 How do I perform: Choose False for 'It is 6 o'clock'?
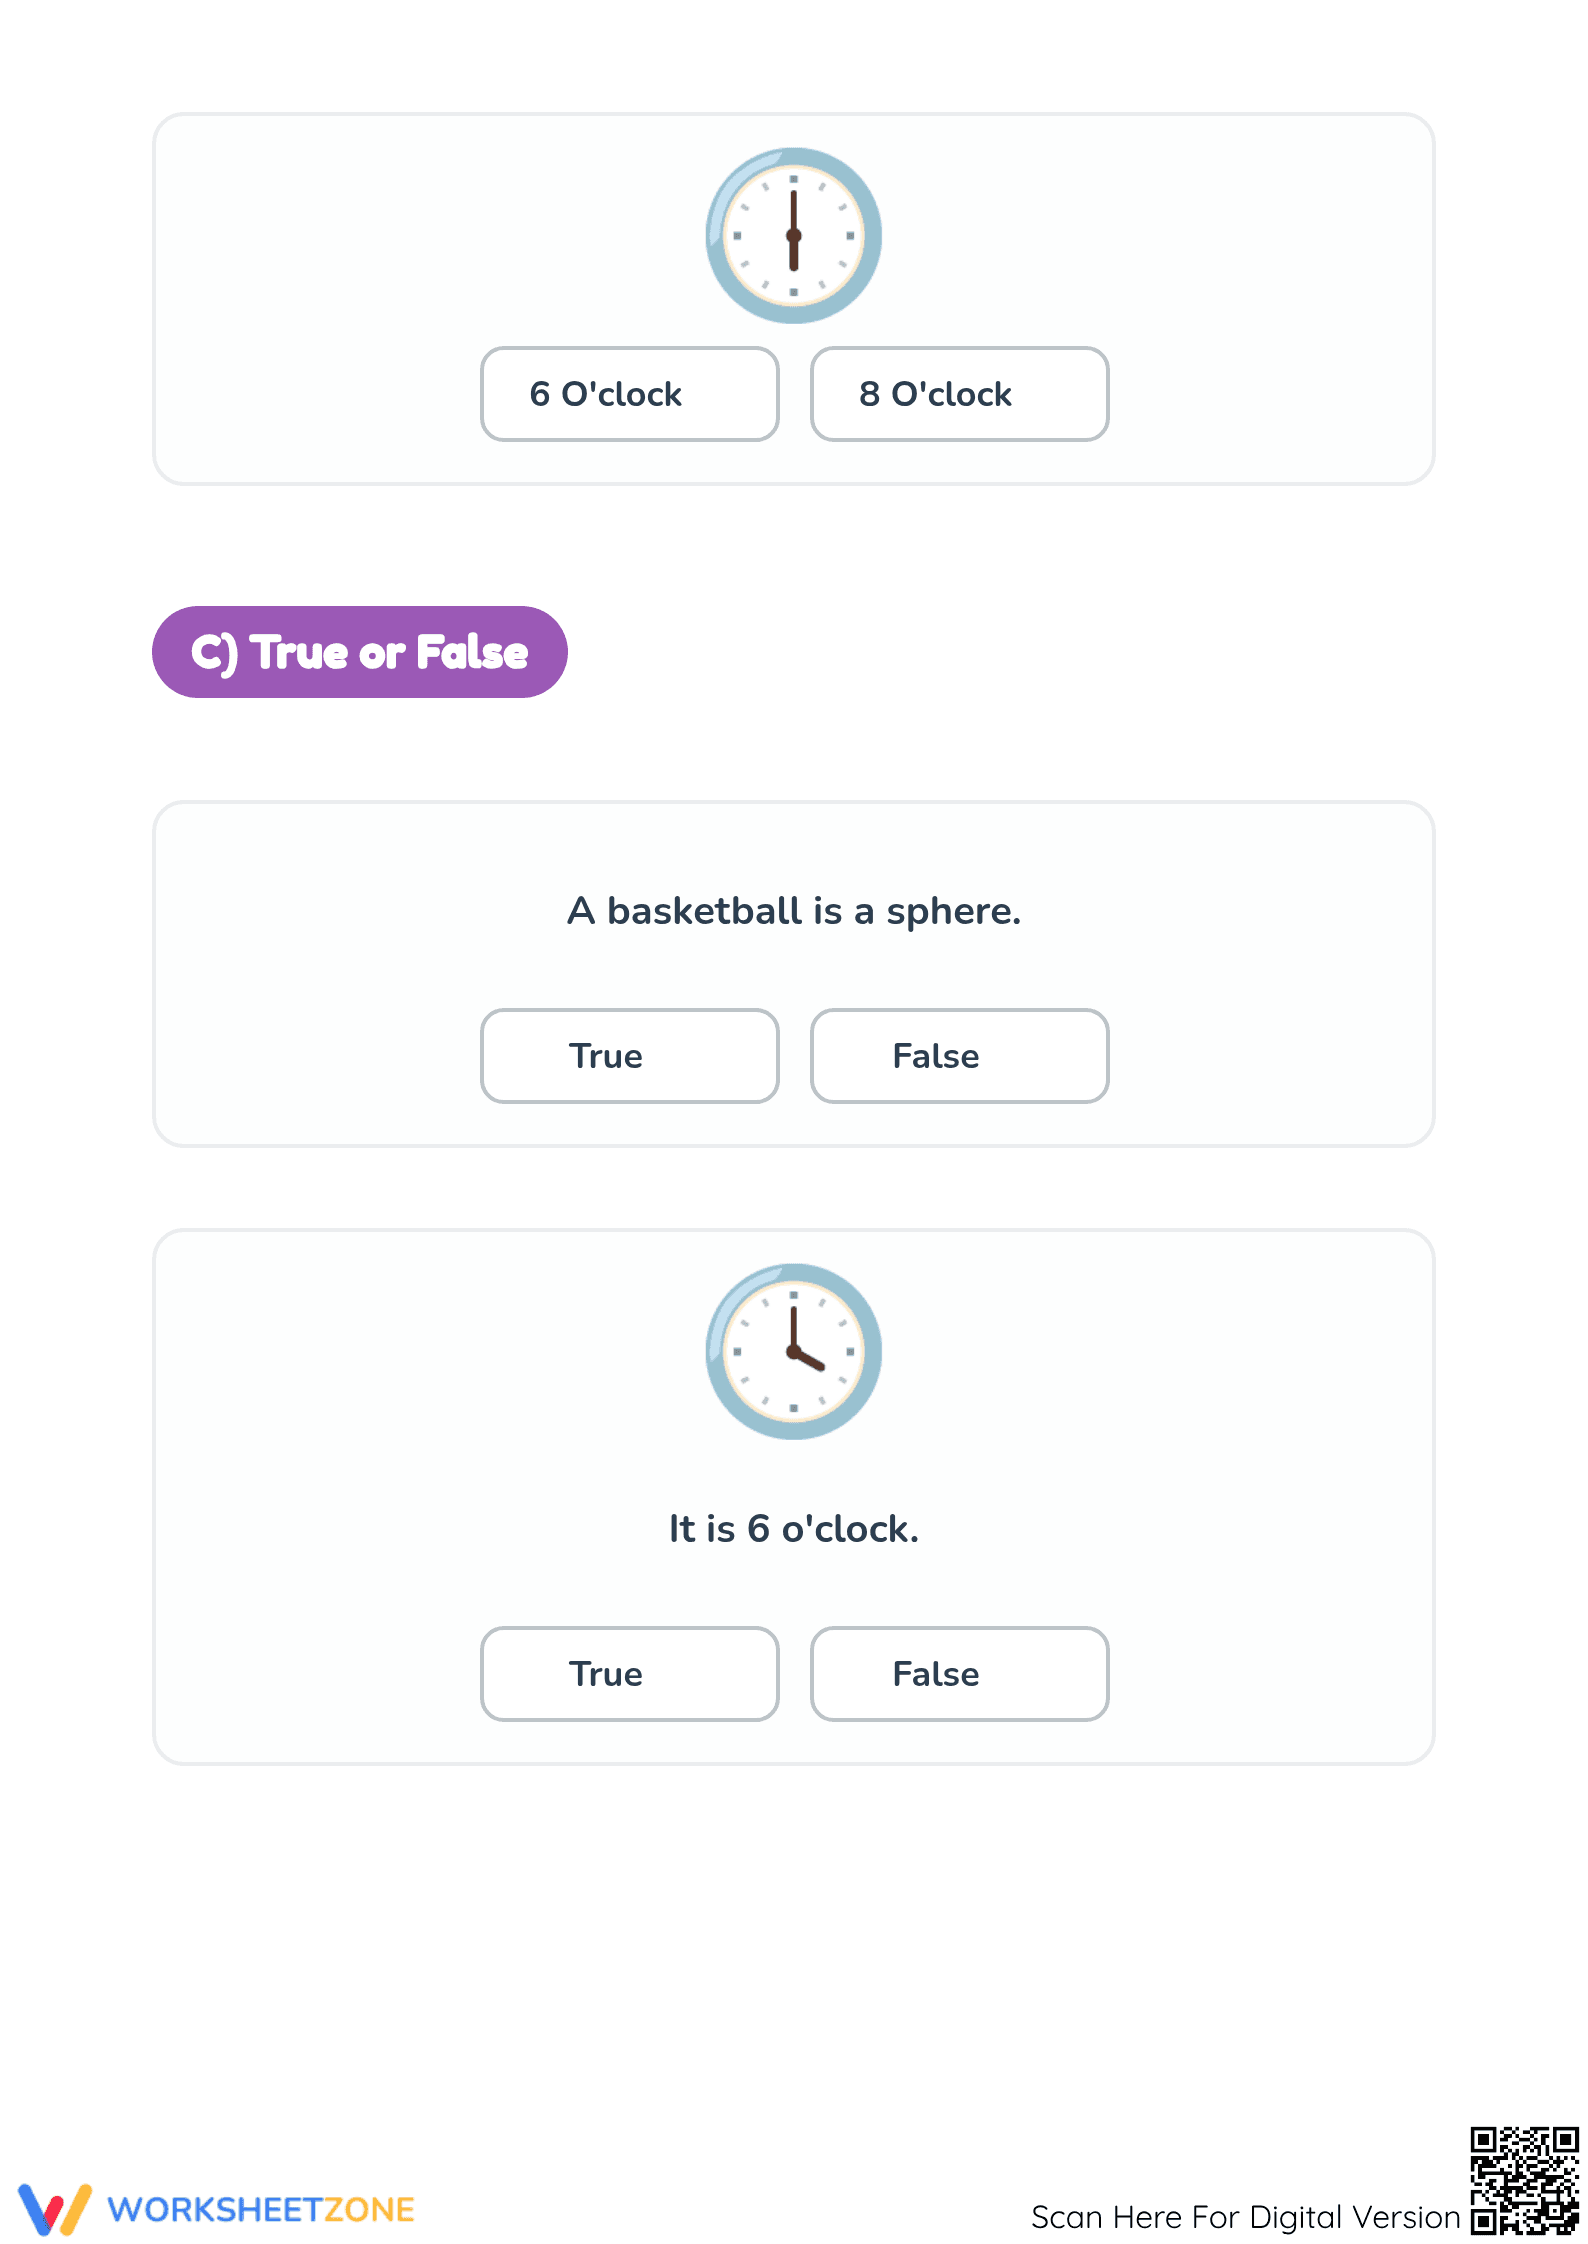(959, 1674)
